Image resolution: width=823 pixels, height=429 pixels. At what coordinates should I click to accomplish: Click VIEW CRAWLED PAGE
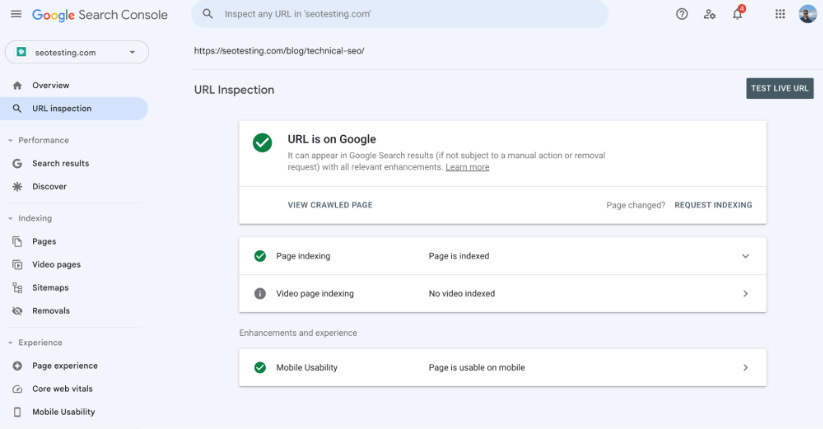point(330,205)
